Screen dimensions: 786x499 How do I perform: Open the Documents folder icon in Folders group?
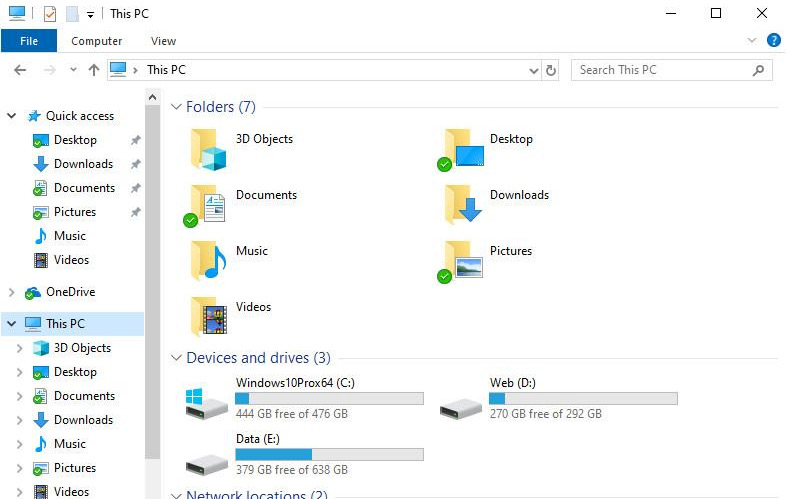click(205, 206)
